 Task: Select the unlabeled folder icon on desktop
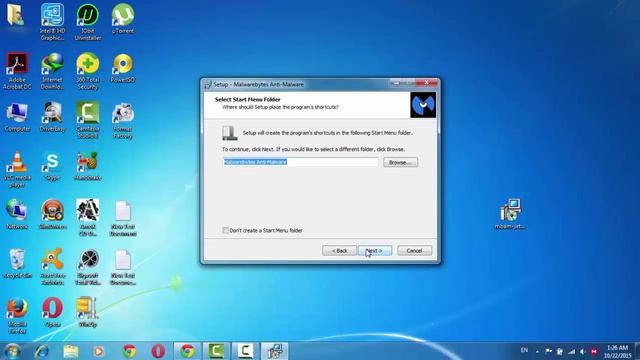[16, 15]
